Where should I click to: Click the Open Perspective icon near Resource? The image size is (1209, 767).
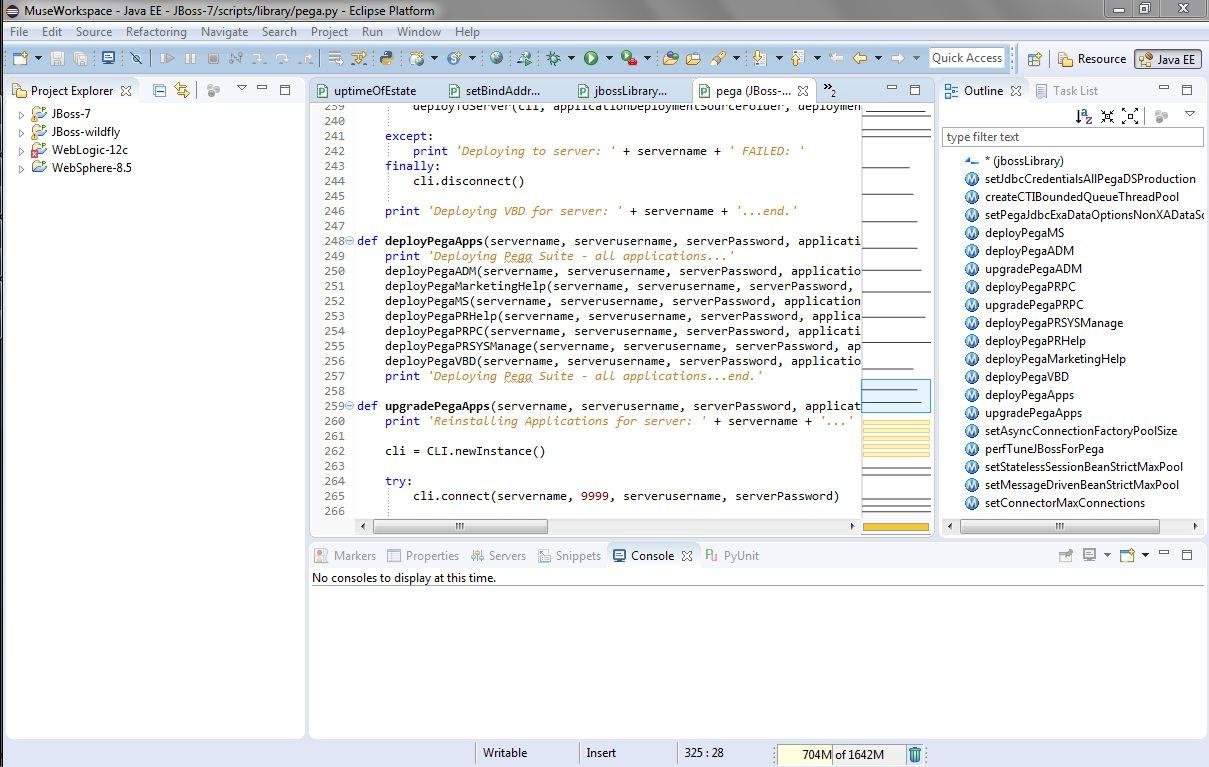[1035, 58]
